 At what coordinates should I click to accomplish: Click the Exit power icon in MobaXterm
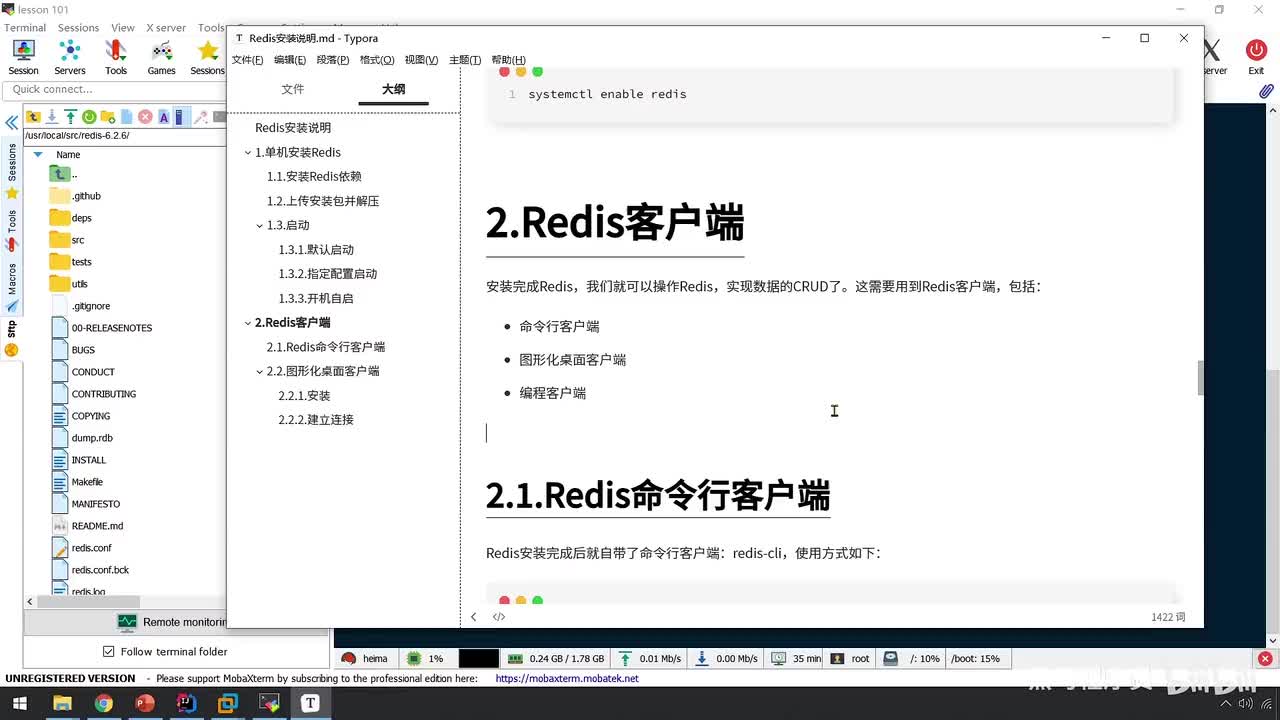coord(1256,57)
